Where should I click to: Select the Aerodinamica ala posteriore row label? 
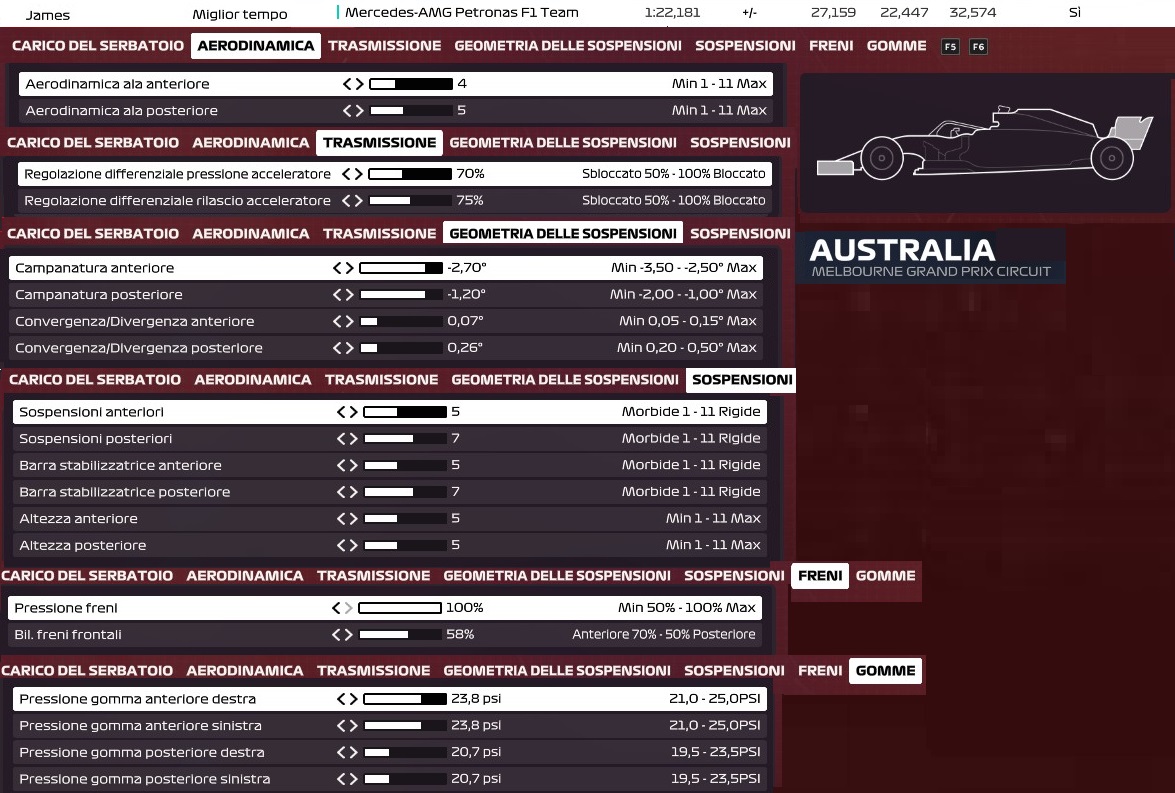tap(121, 111)
